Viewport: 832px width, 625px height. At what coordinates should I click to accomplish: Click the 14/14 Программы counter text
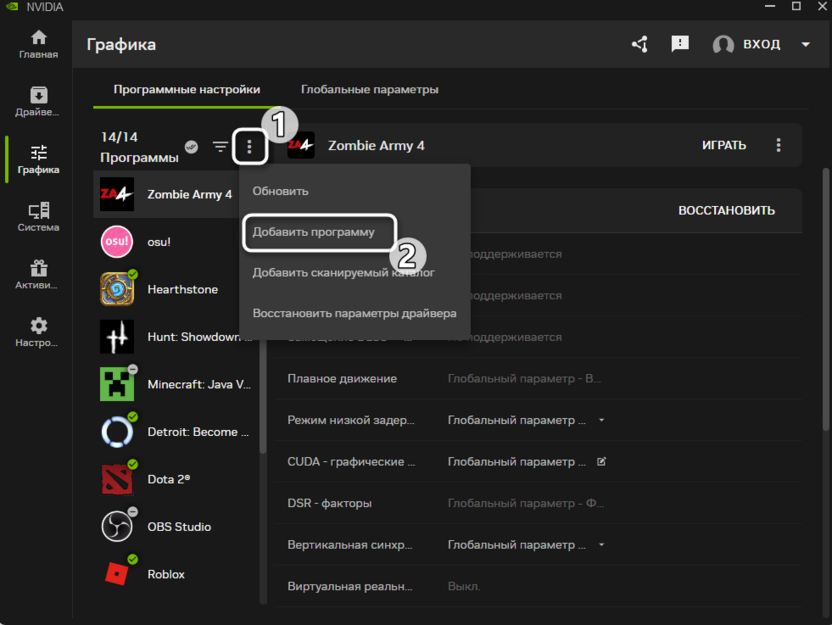139,147
